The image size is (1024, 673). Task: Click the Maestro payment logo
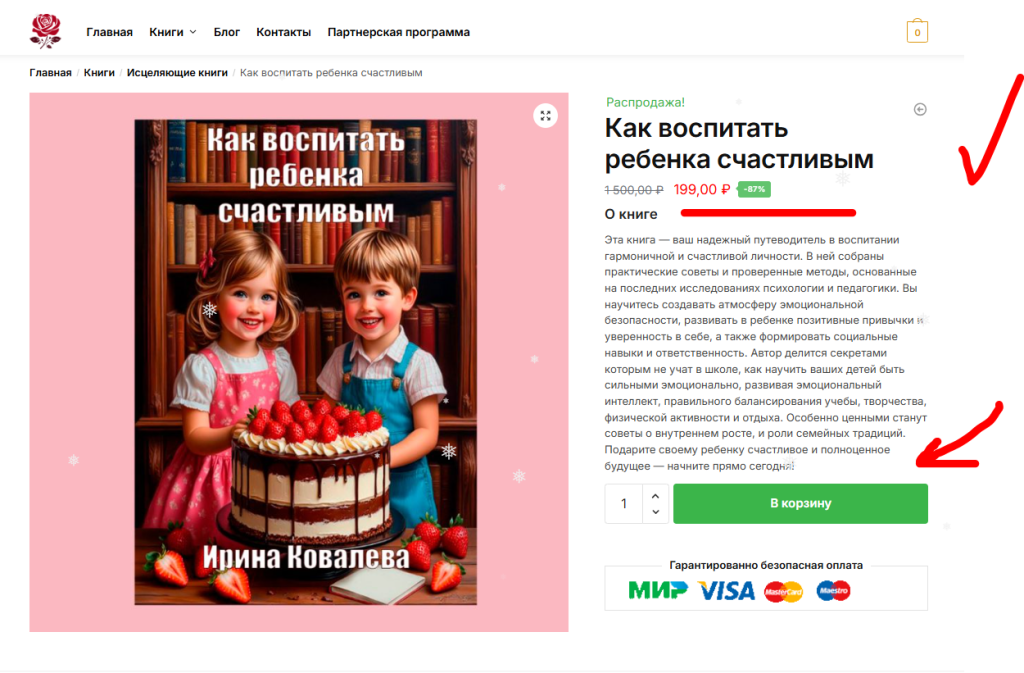click(833, 591)
